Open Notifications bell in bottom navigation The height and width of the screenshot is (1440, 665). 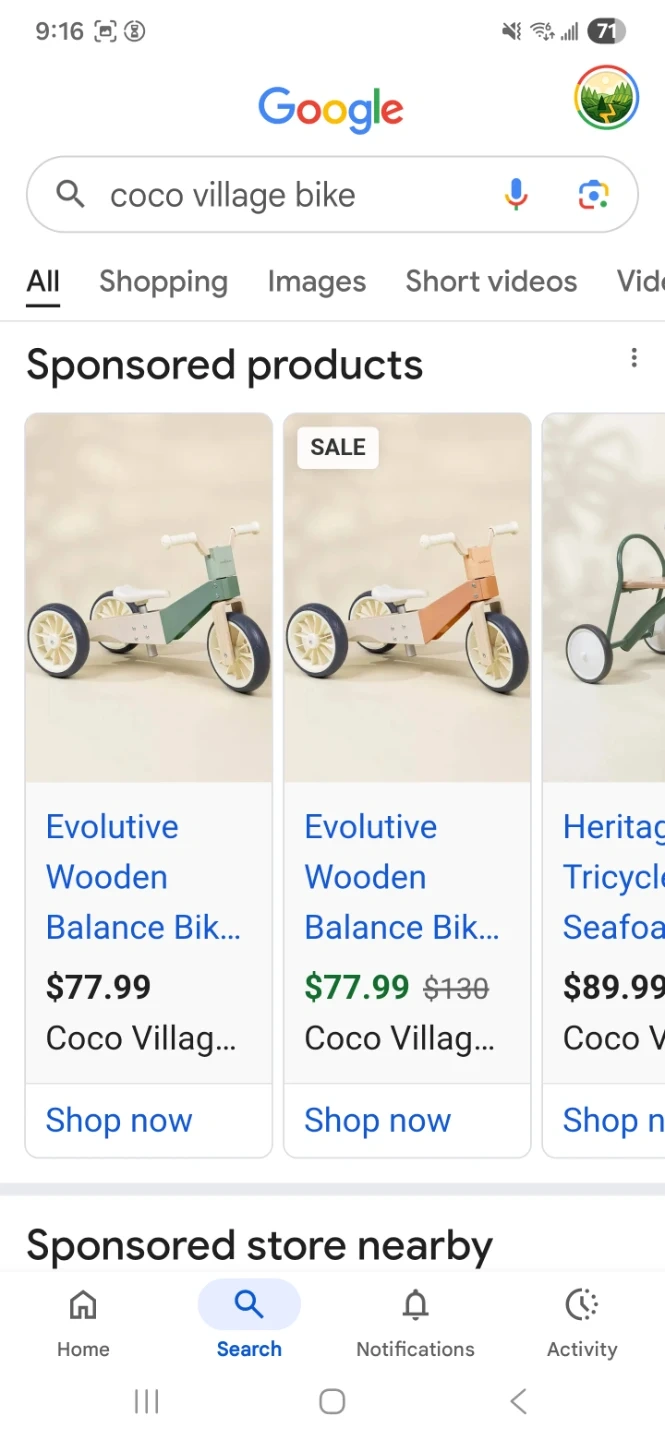click(x=415, y=1322)
